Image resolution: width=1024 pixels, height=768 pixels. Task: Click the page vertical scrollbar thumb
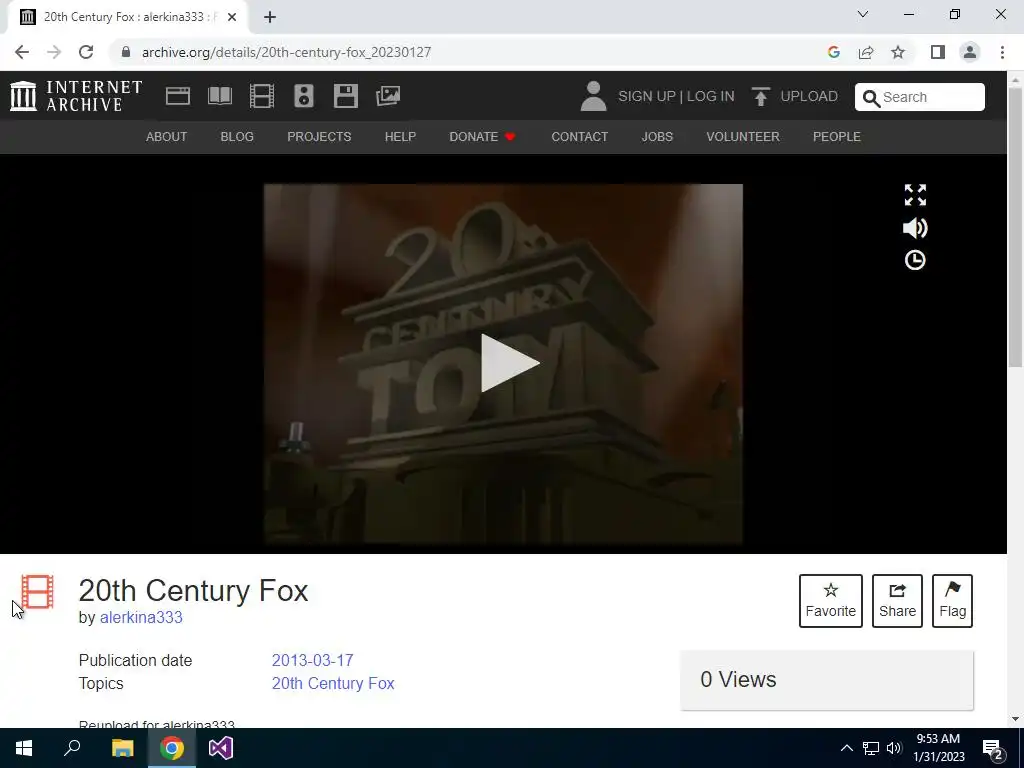tap(1015, 225)
